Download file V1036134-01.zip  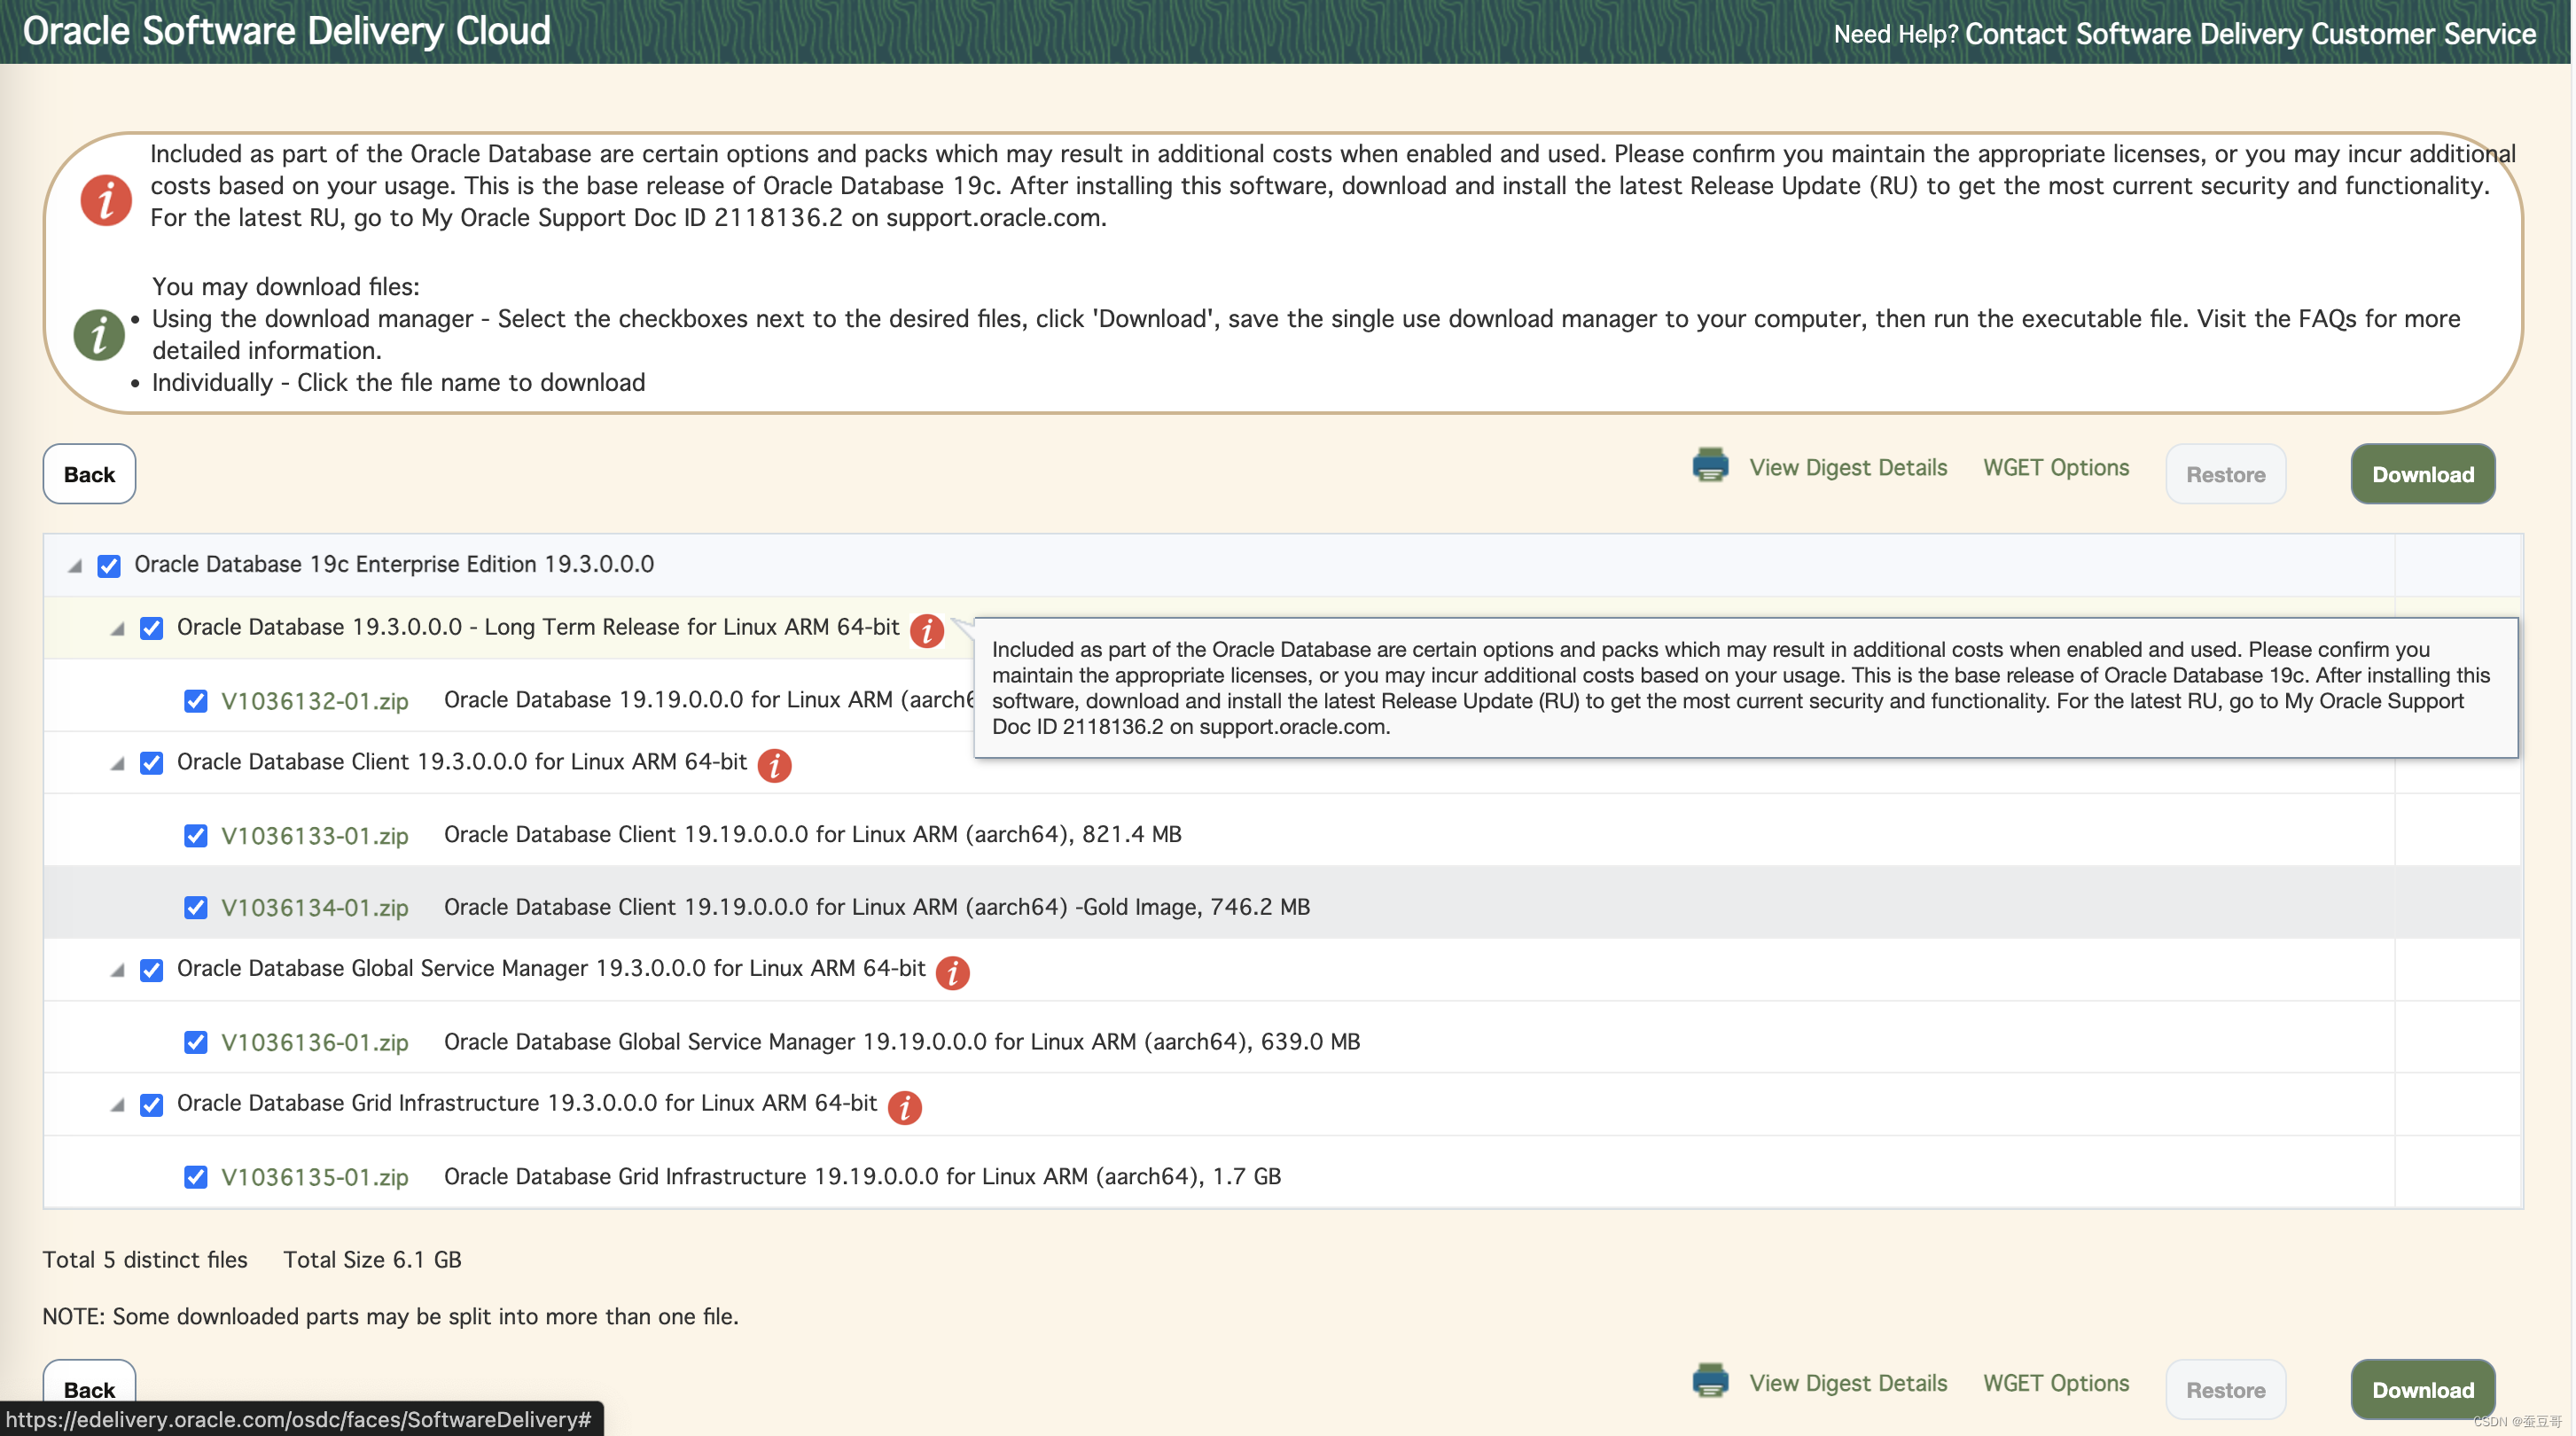point(315,908)
